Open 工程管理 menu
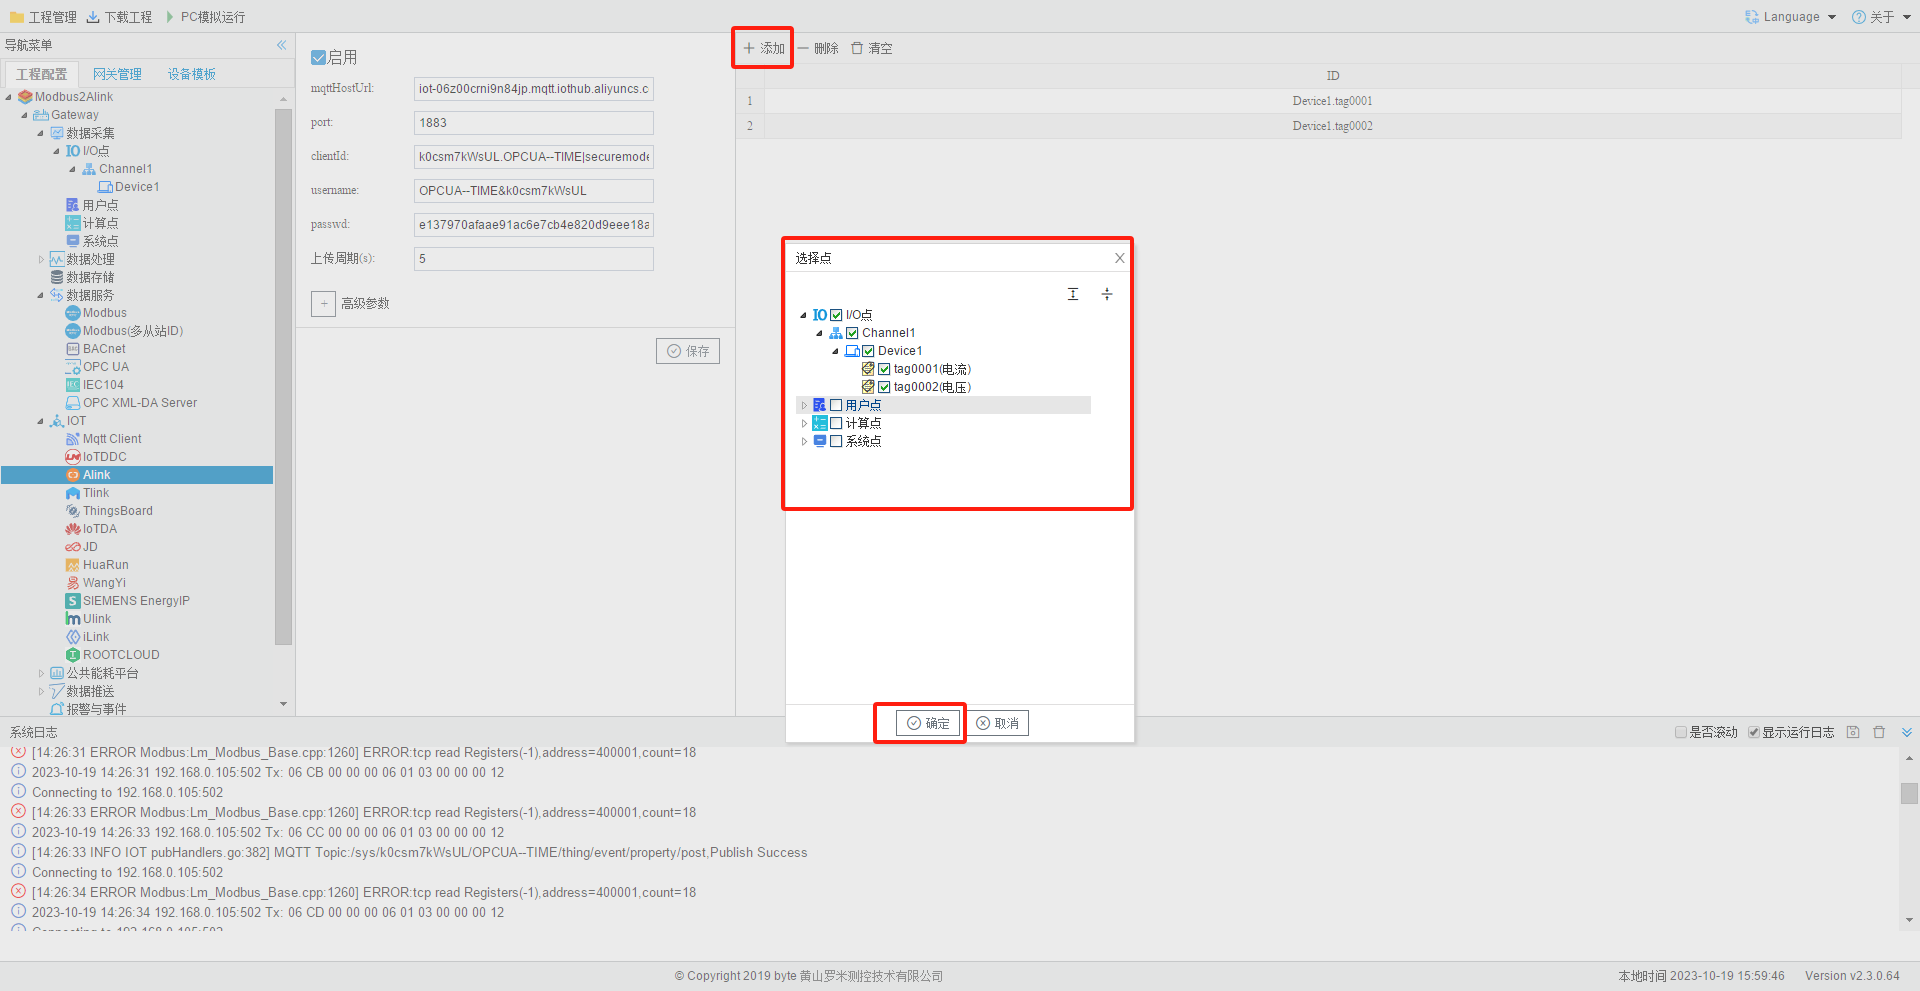 [43, 17]
